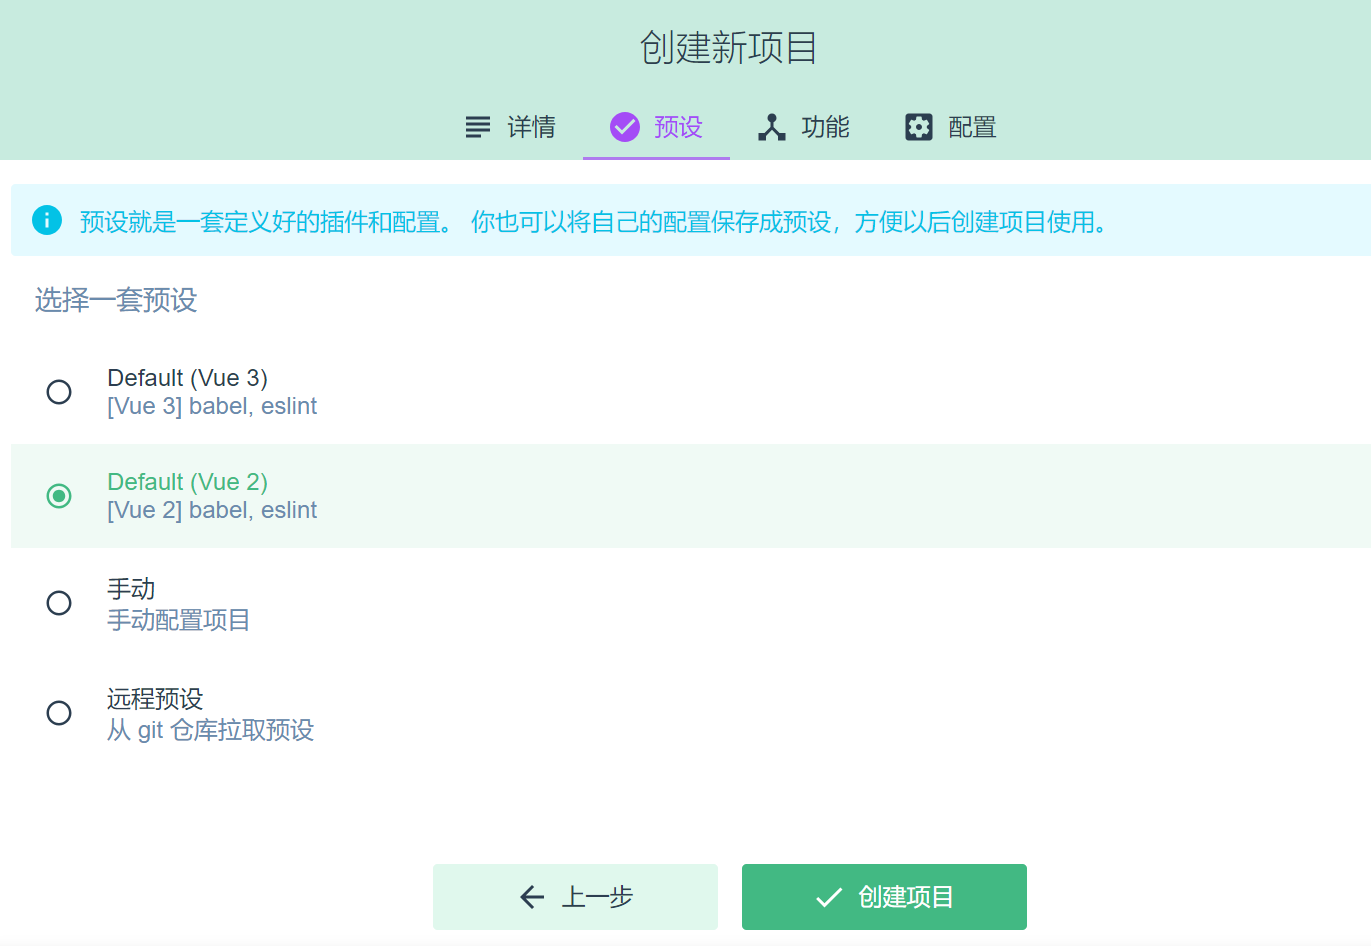Click the 从 git 仓库拉取预设 description
The width and height of the screenshot is (1371, 946).
[211, 730]
